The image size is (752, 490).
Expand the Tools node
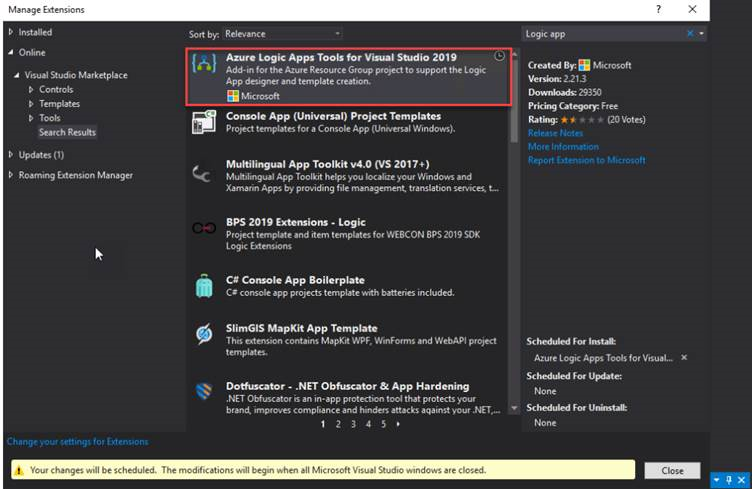point(31,118)
